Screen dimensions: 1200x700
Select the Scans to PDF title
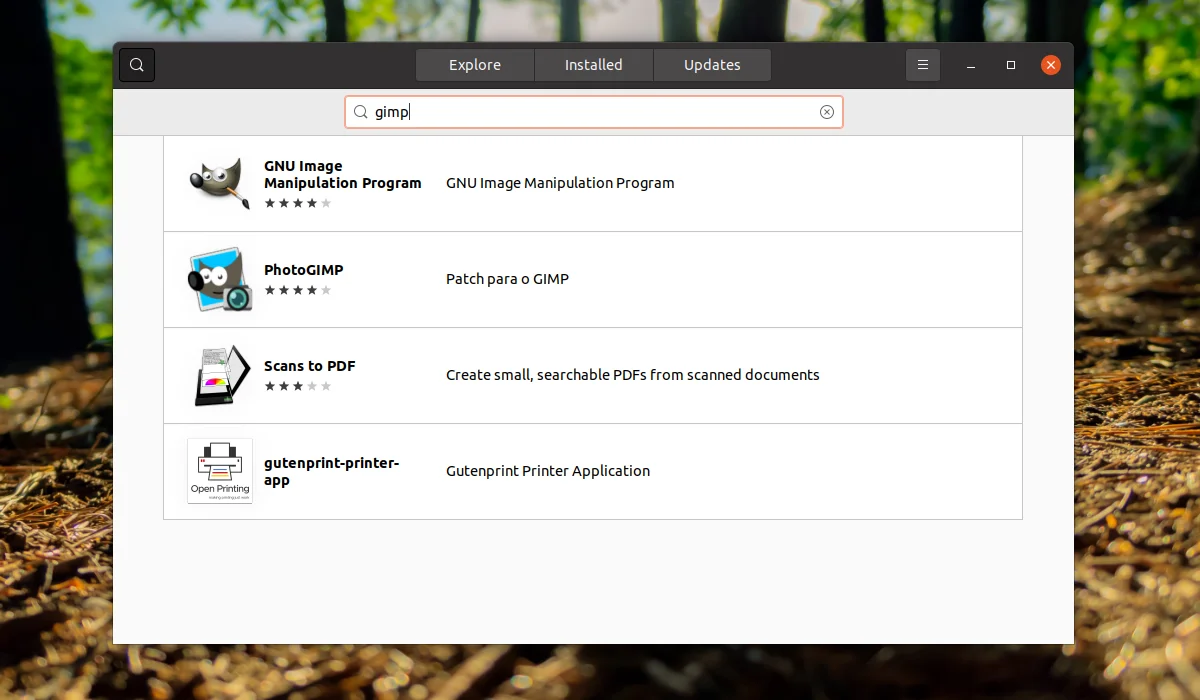click(x=309, y=366)
